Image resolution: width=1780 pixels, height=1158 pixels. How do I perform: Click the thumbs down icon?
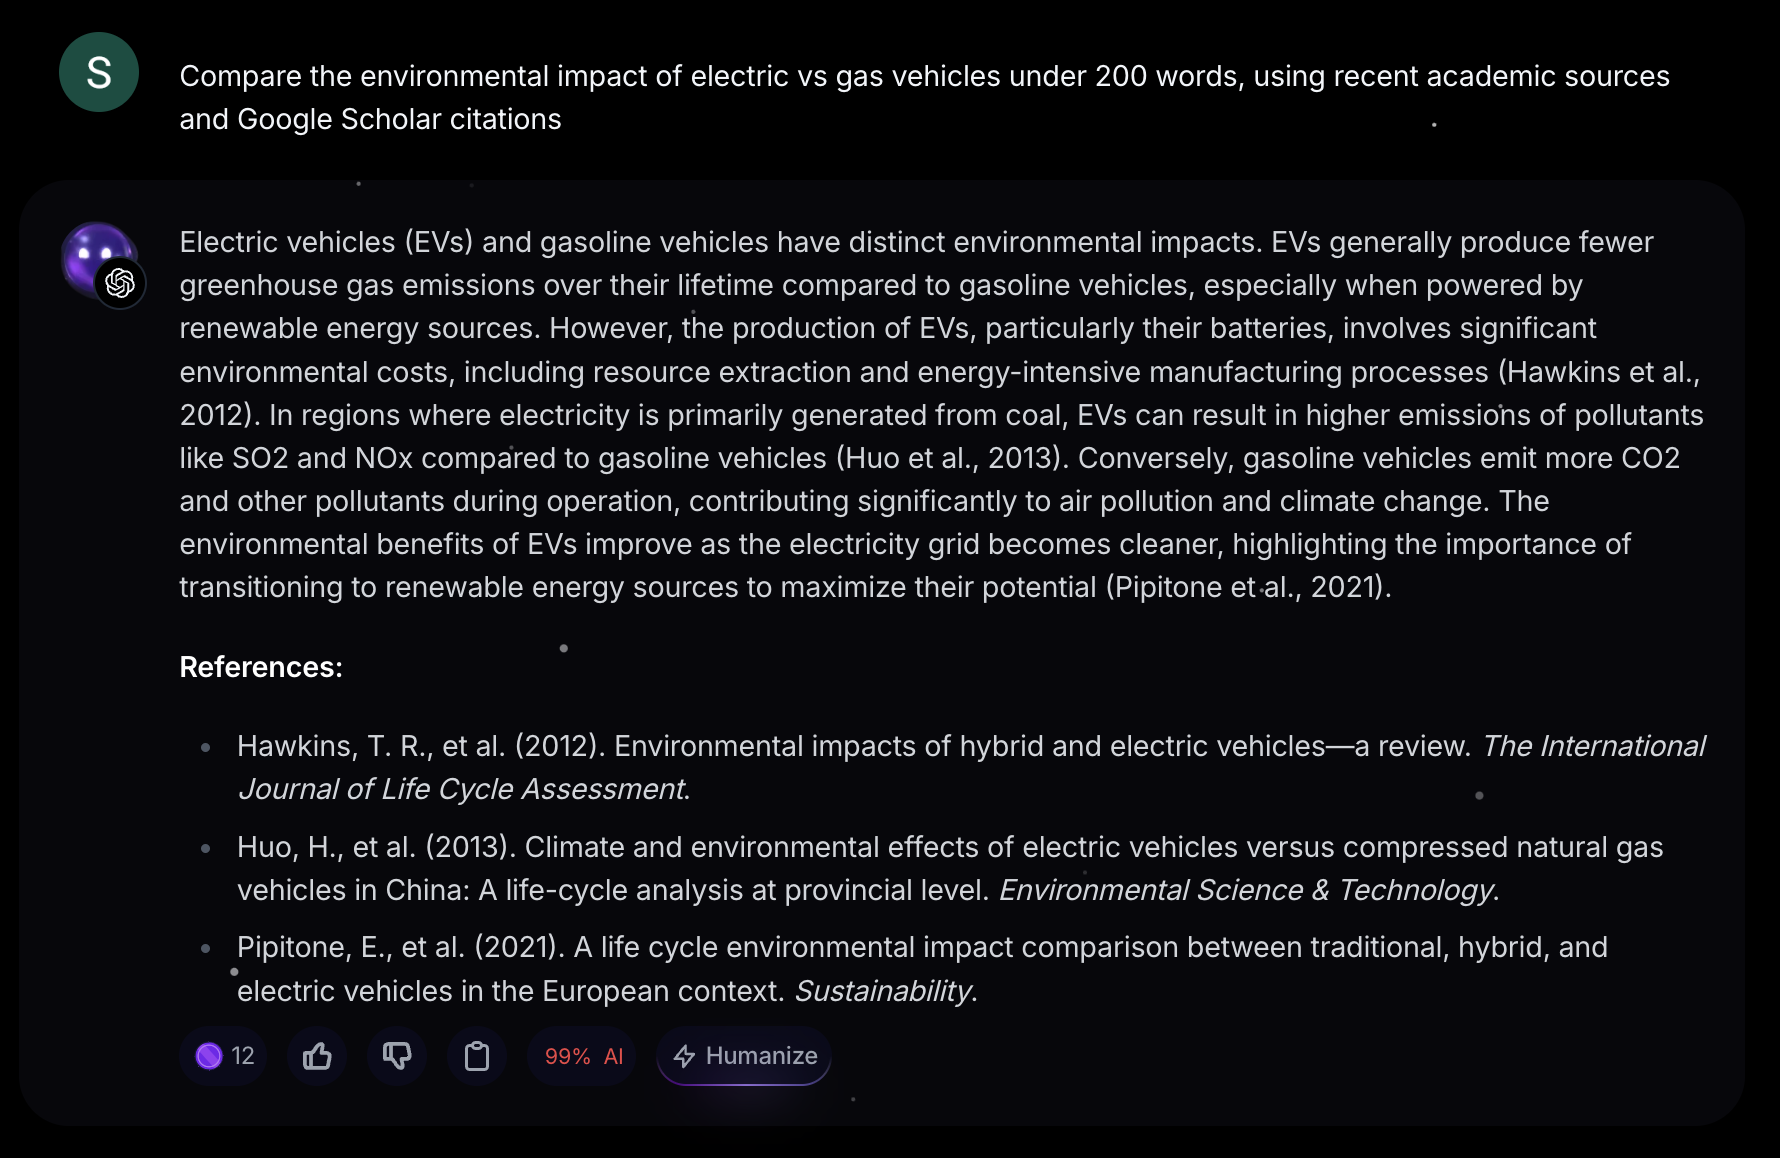point(397,1056)
